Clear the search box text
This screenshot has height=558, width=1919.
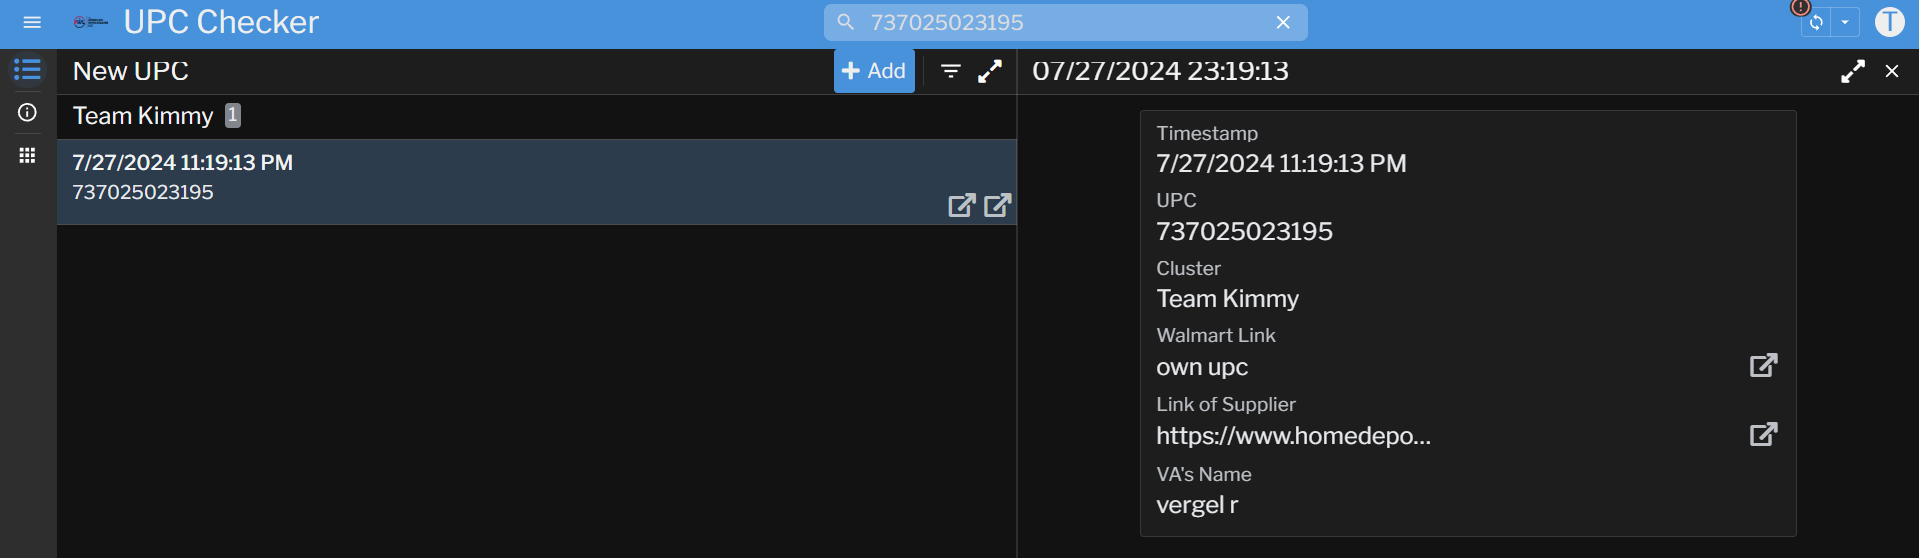(1283, 22)
